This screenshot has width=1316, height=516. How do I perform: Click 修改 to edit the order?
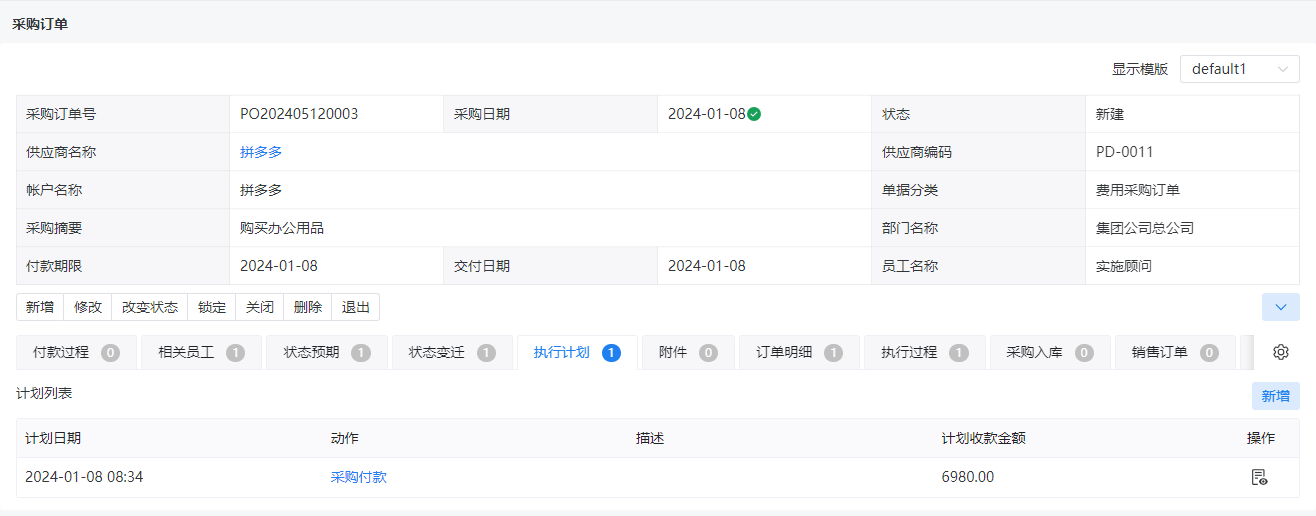[88, 307]
